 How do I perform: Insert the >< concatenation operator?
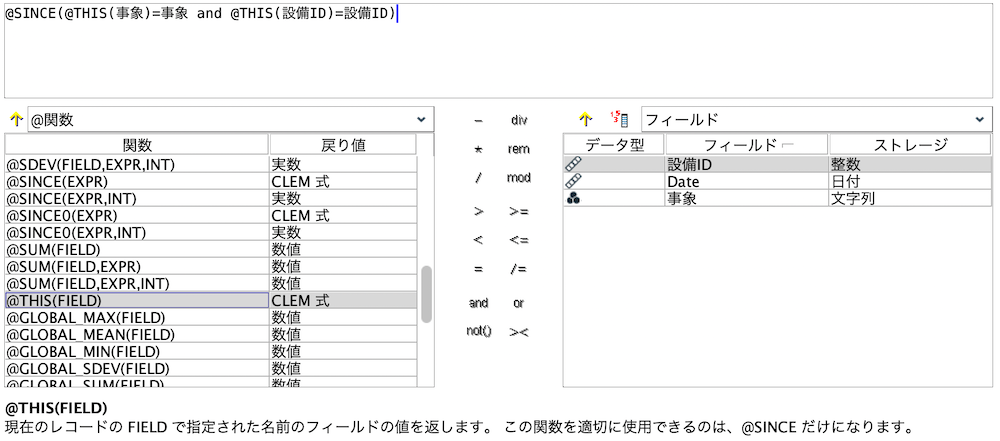[518, 332]
